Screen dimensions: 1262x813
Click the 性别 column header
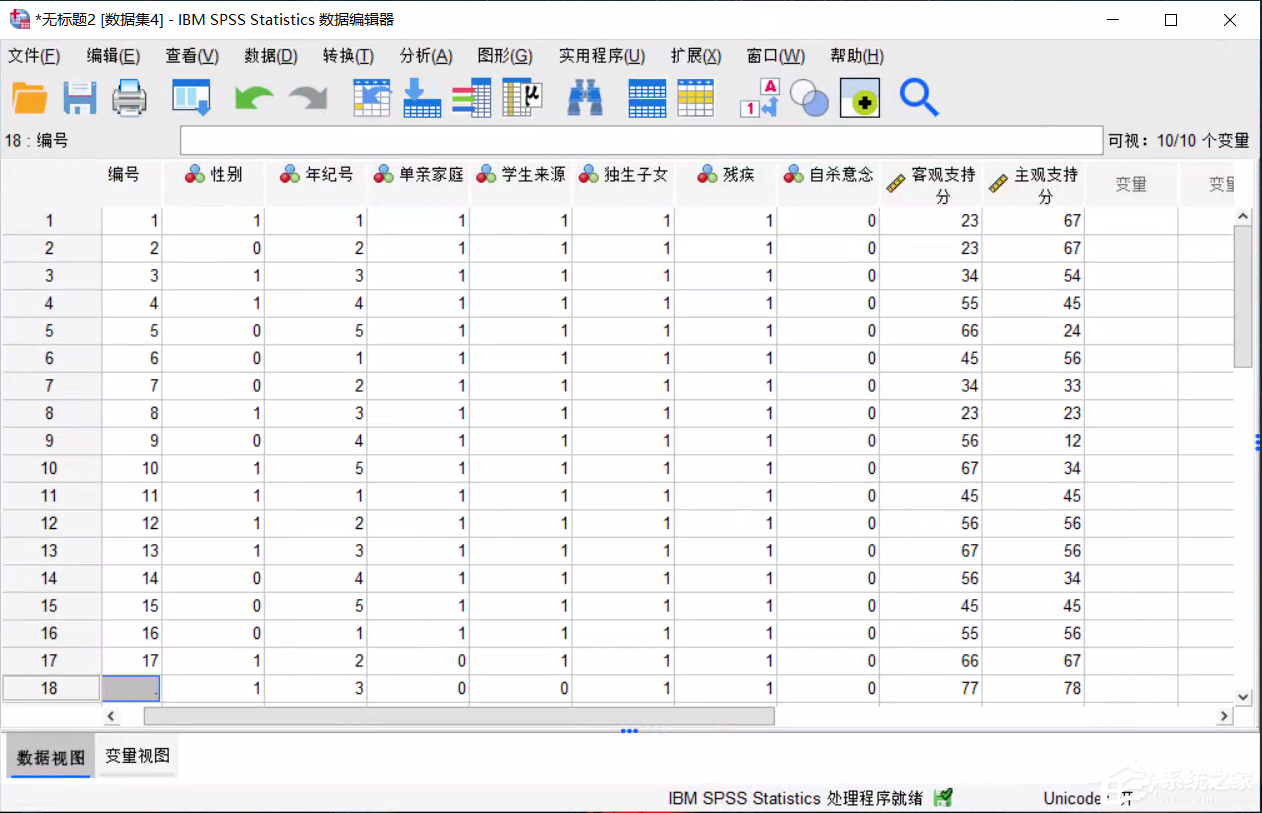214,175
